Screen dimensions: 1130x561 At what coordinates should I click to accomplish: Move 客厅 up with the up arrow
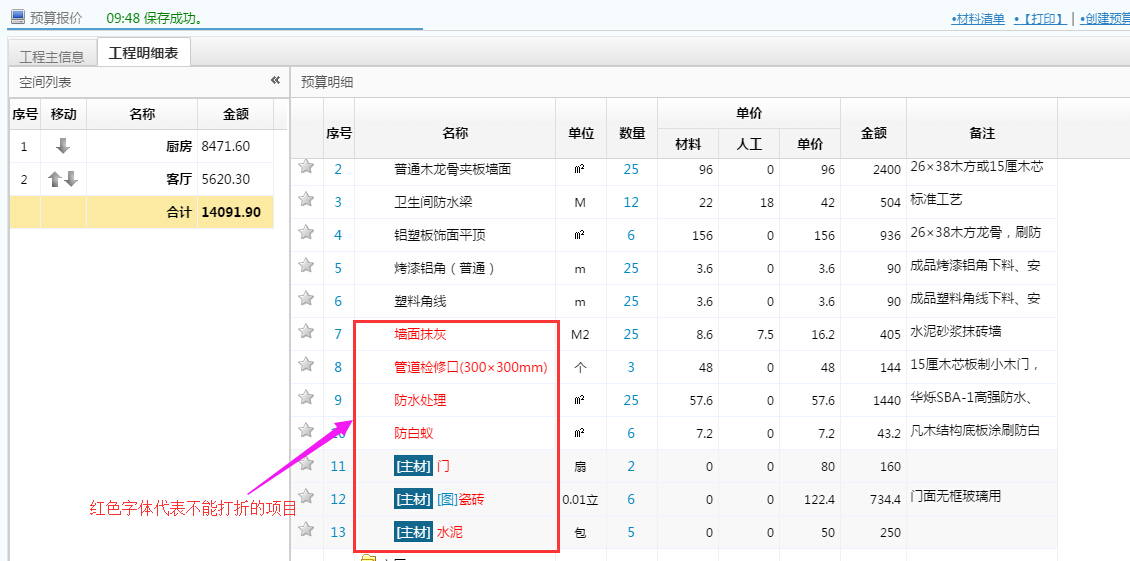[56, 180]
